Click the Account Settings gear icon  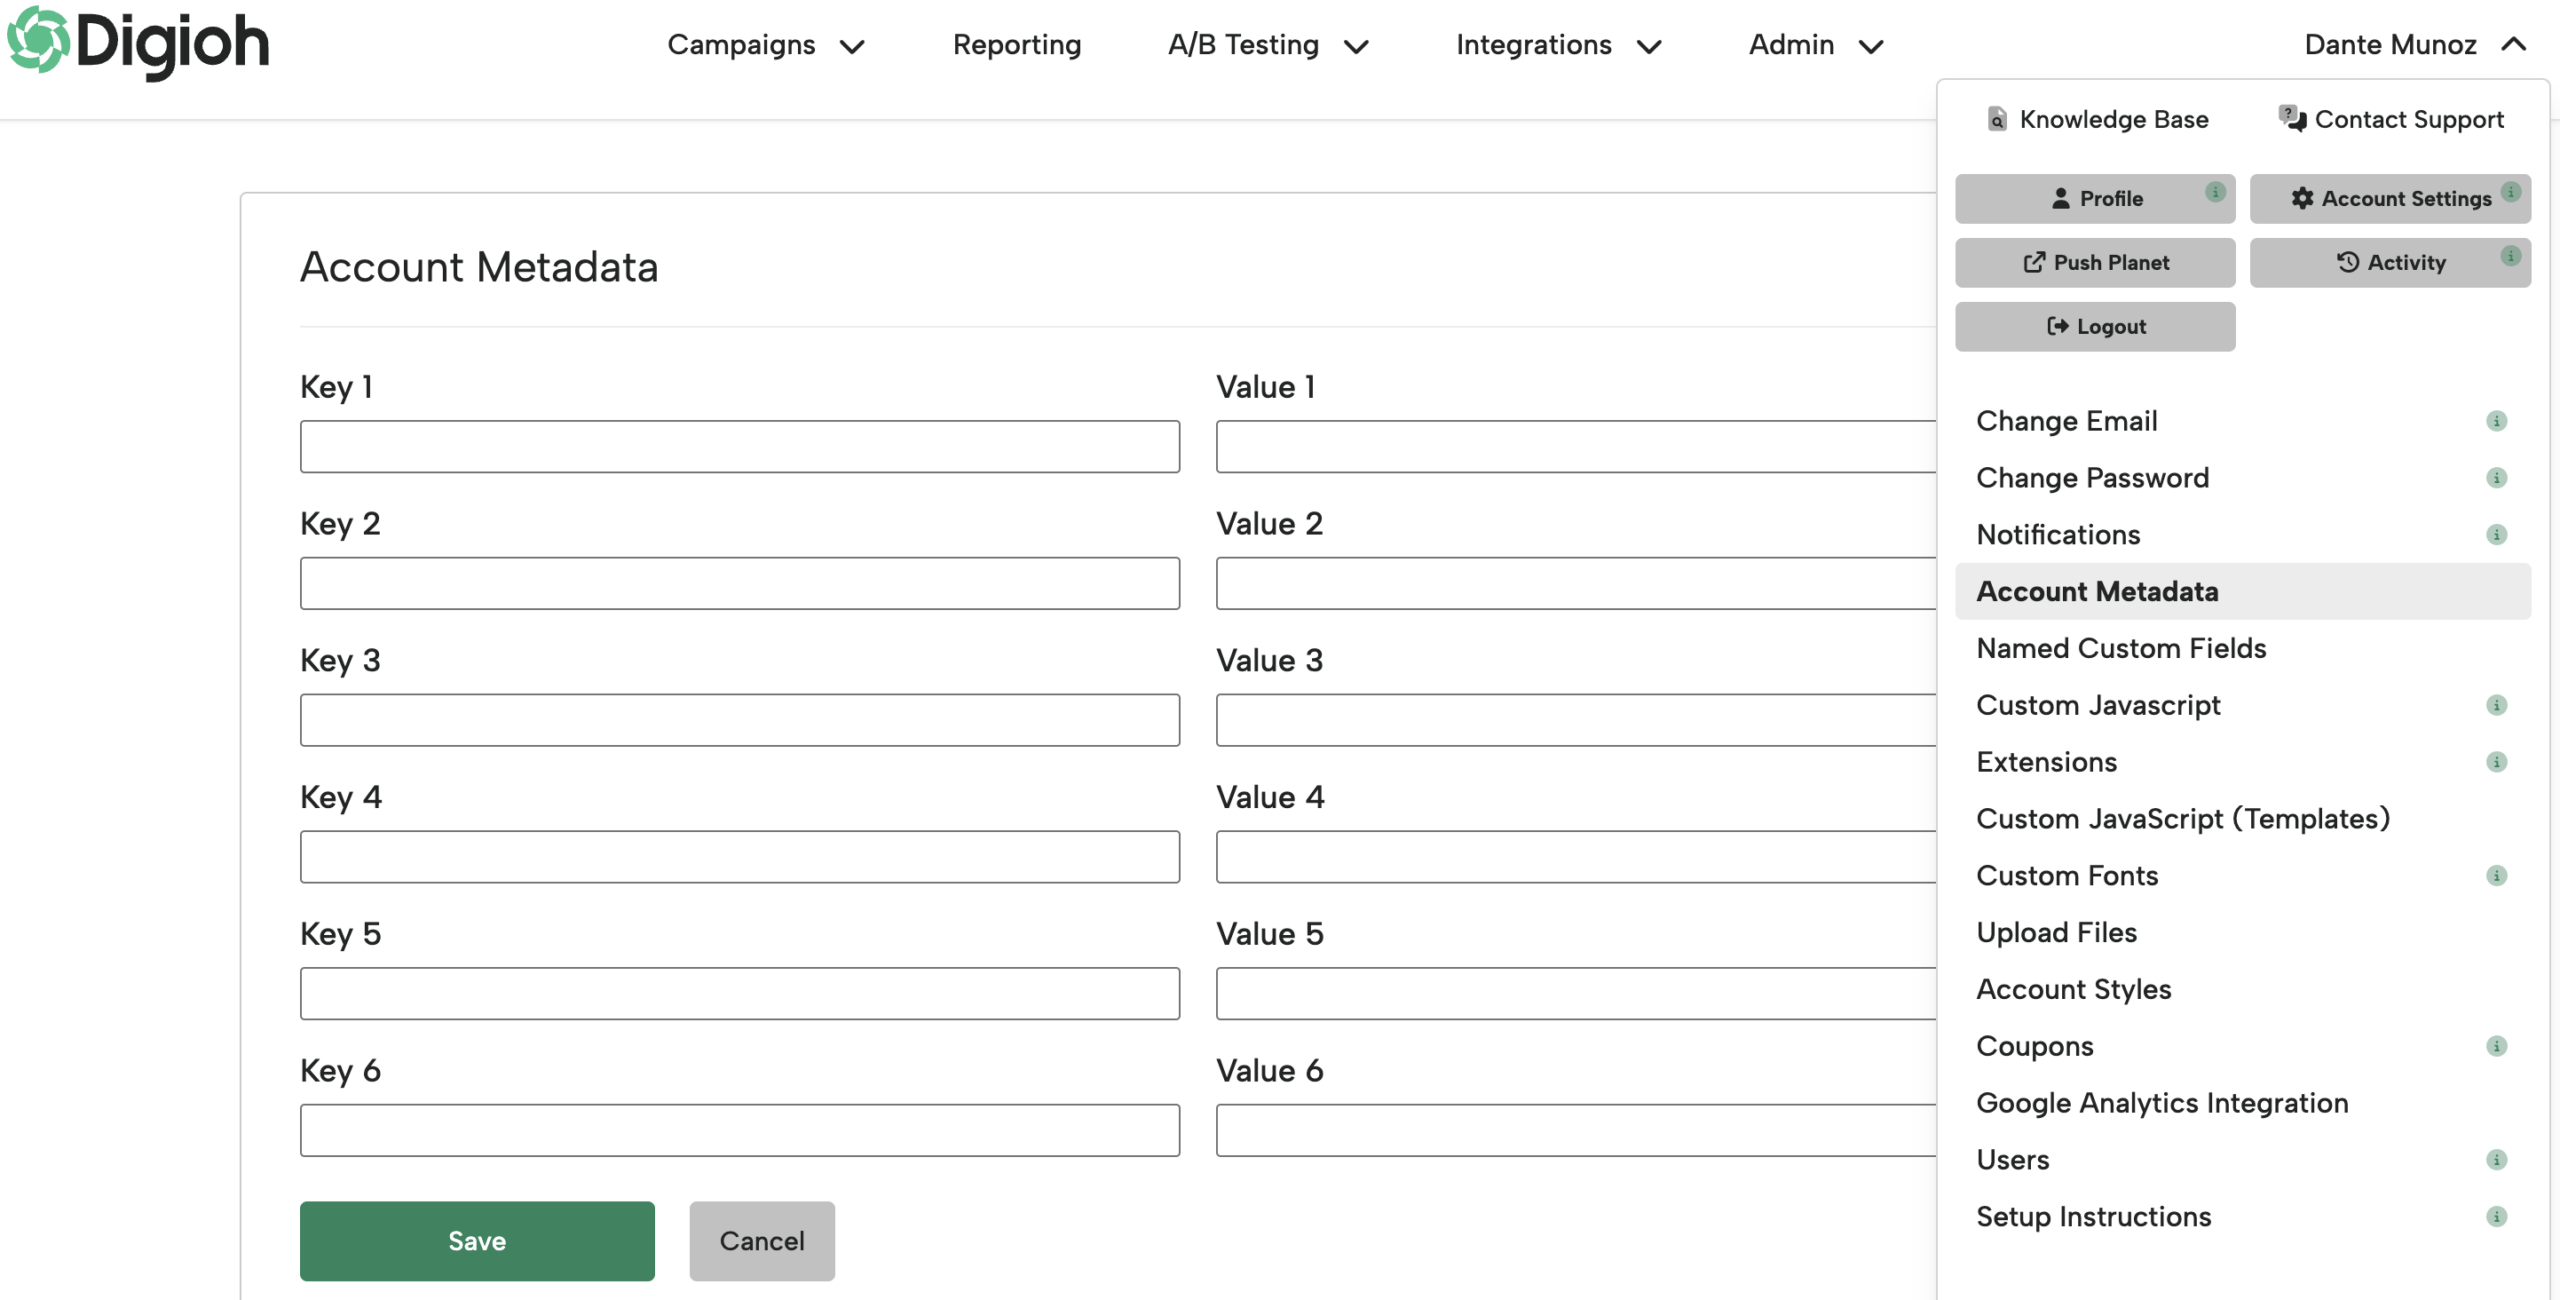coord(2303,198)
